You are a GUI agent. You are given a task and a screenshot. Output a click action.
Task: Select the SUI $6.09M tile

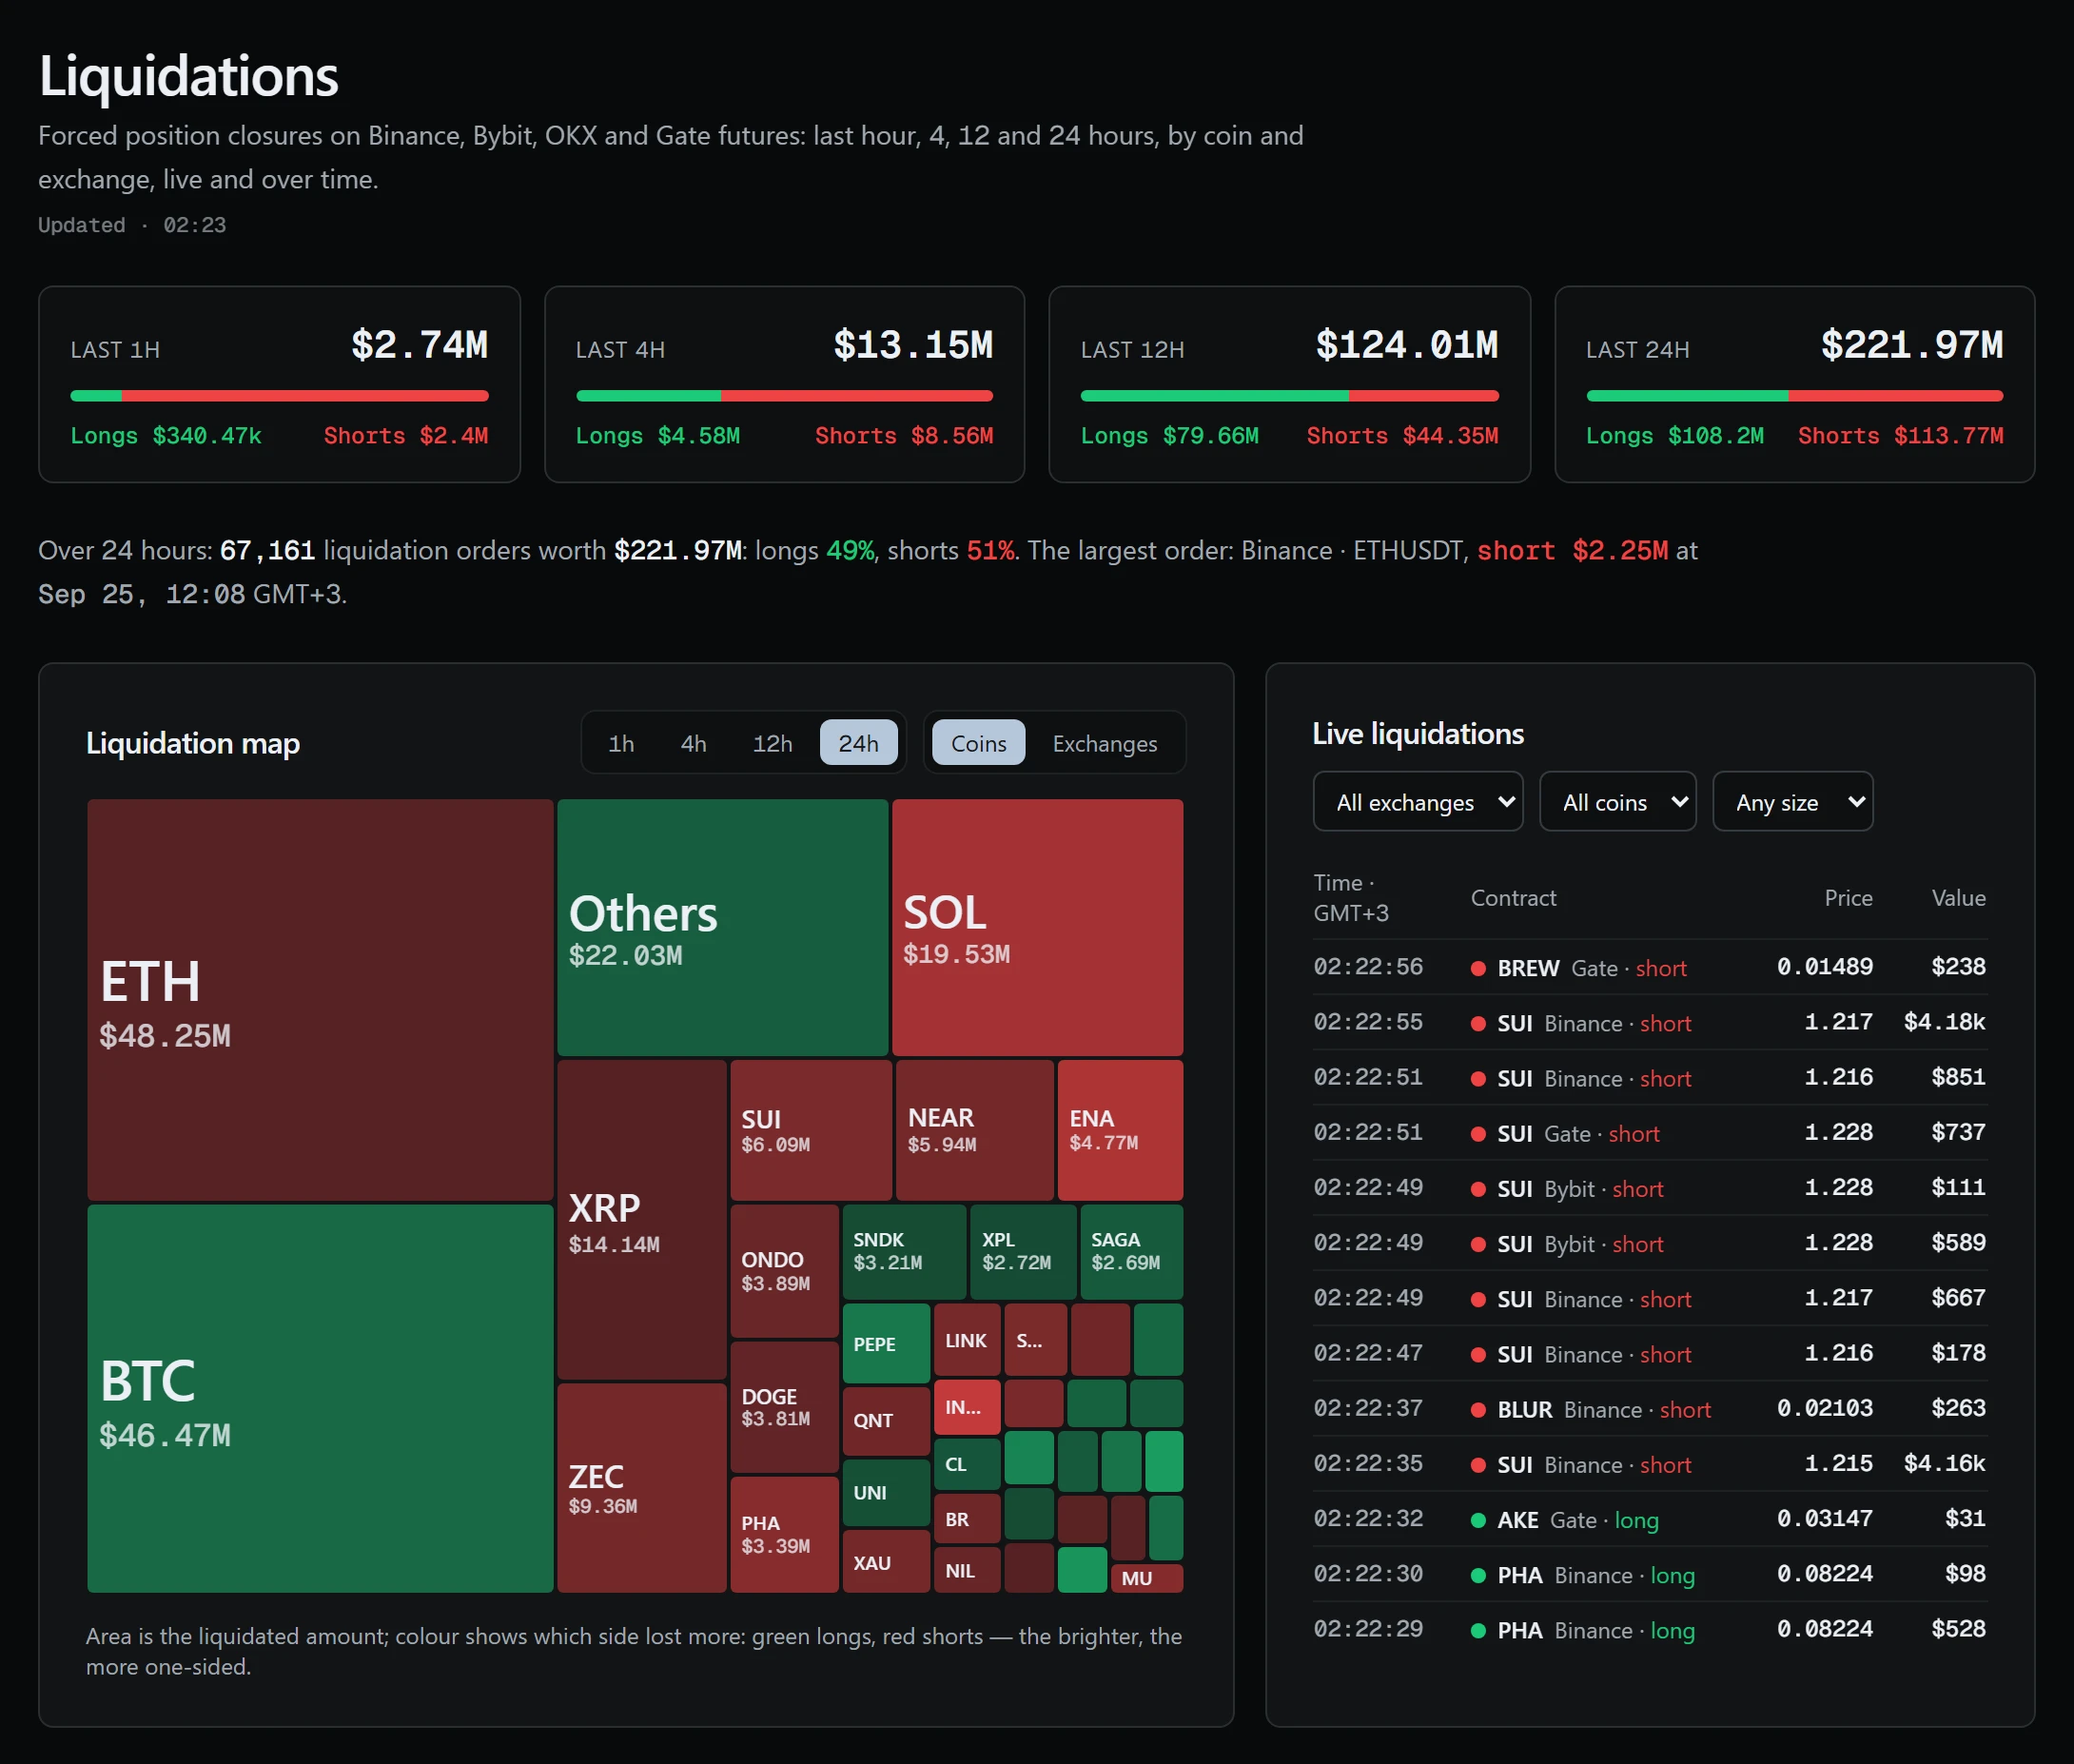click(x=811, y=1130)
